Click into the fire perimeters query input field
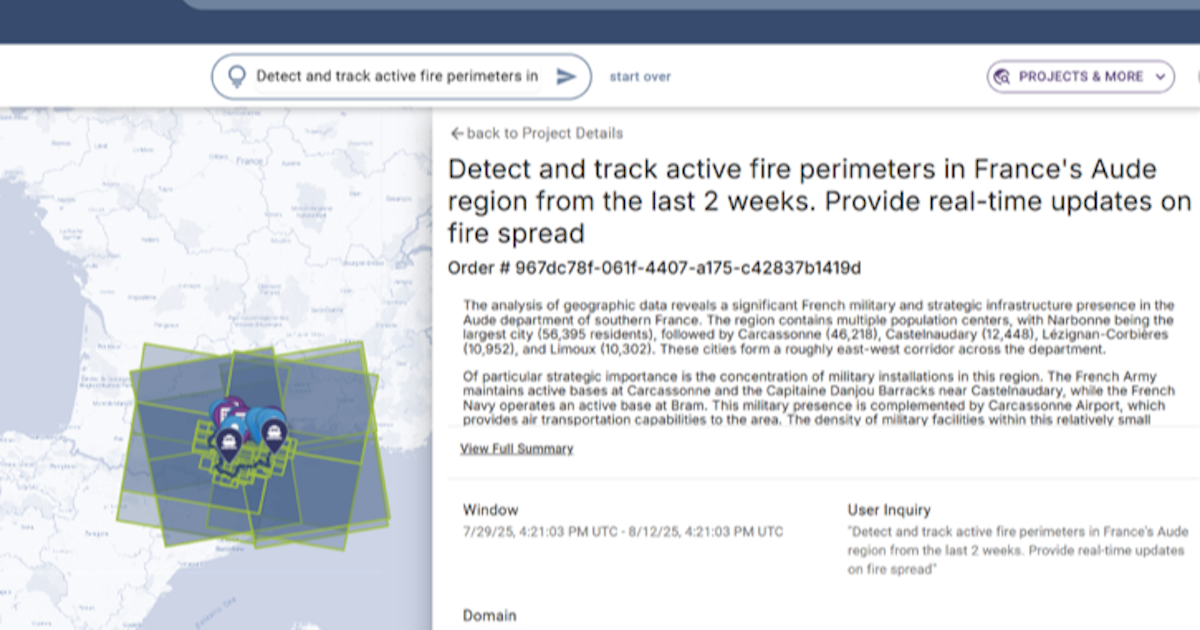Screen dimensions: 1200x630 click(x=396, y=77)
